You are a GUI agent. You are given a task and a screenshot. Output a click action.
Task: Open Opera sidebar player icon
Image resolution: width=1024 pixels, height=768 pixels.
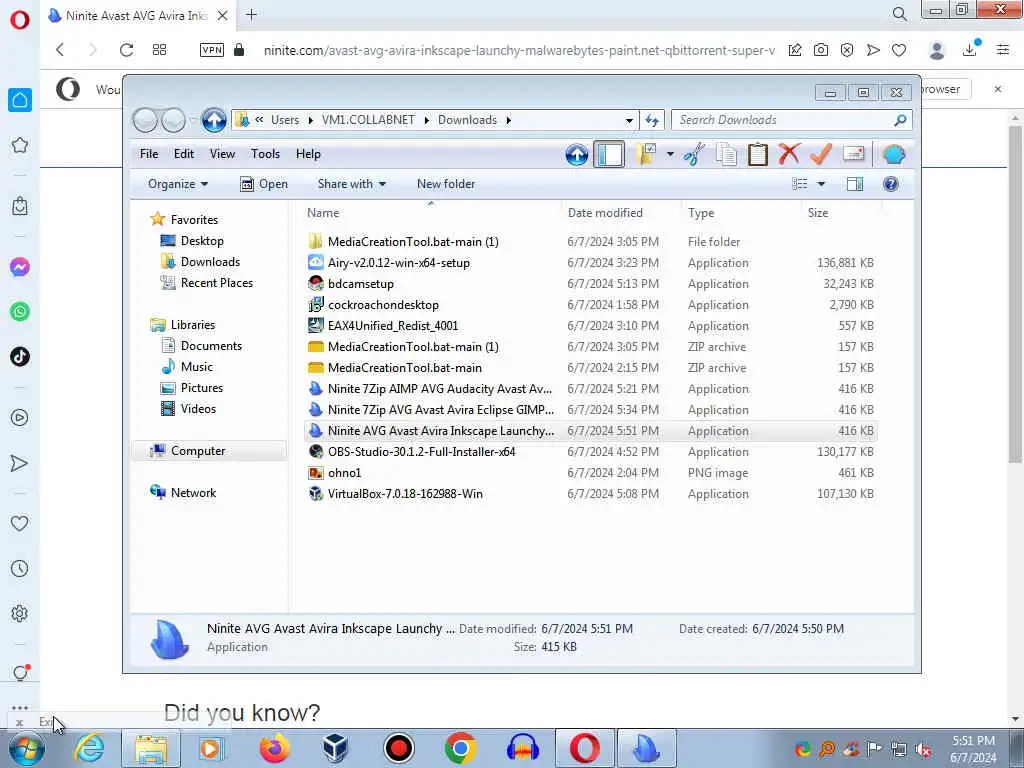point(20,418)
